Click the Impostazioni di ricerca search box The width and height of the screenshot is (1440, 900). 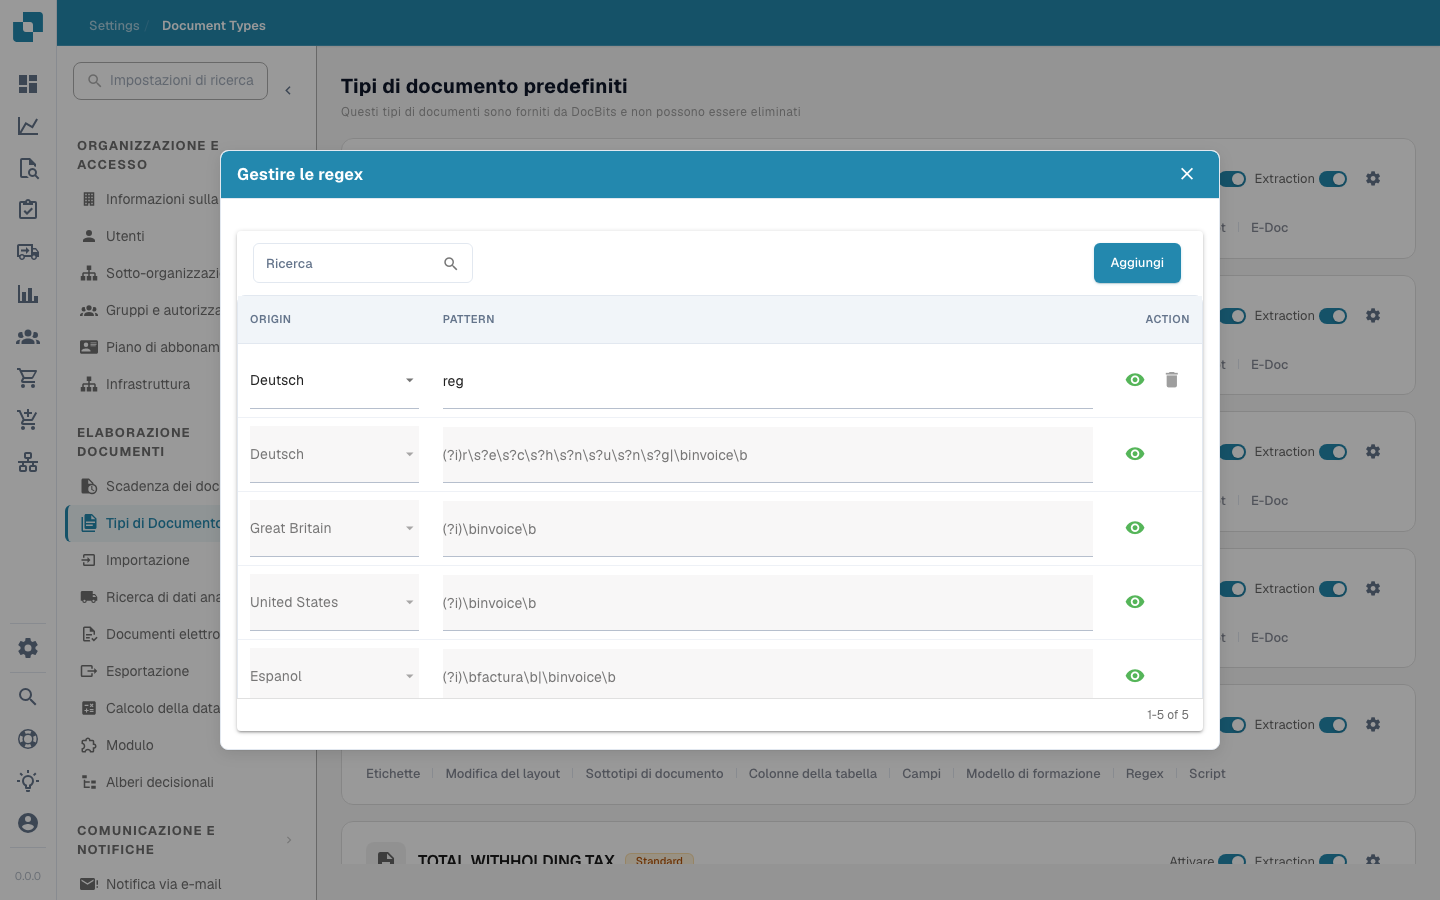click(170, 81)
